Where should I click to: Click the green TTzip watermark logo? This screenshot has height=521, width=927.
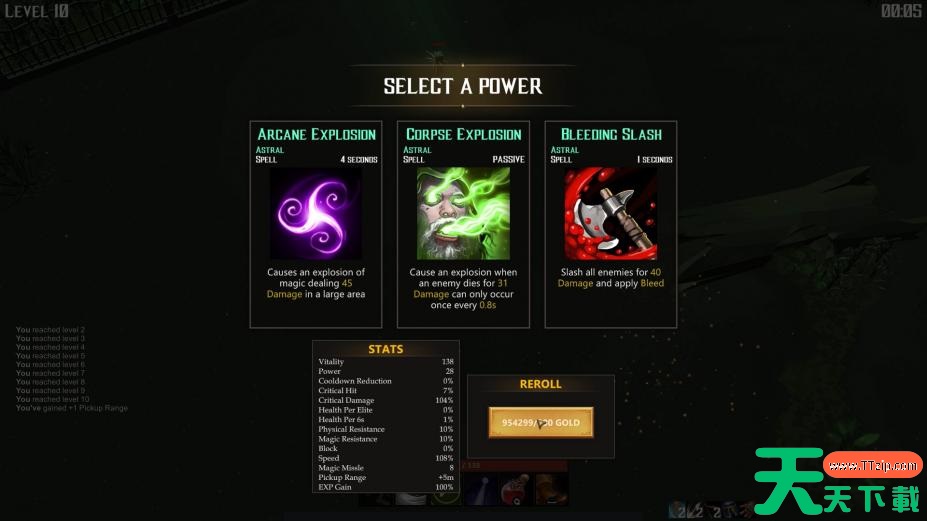coord(790,480)
